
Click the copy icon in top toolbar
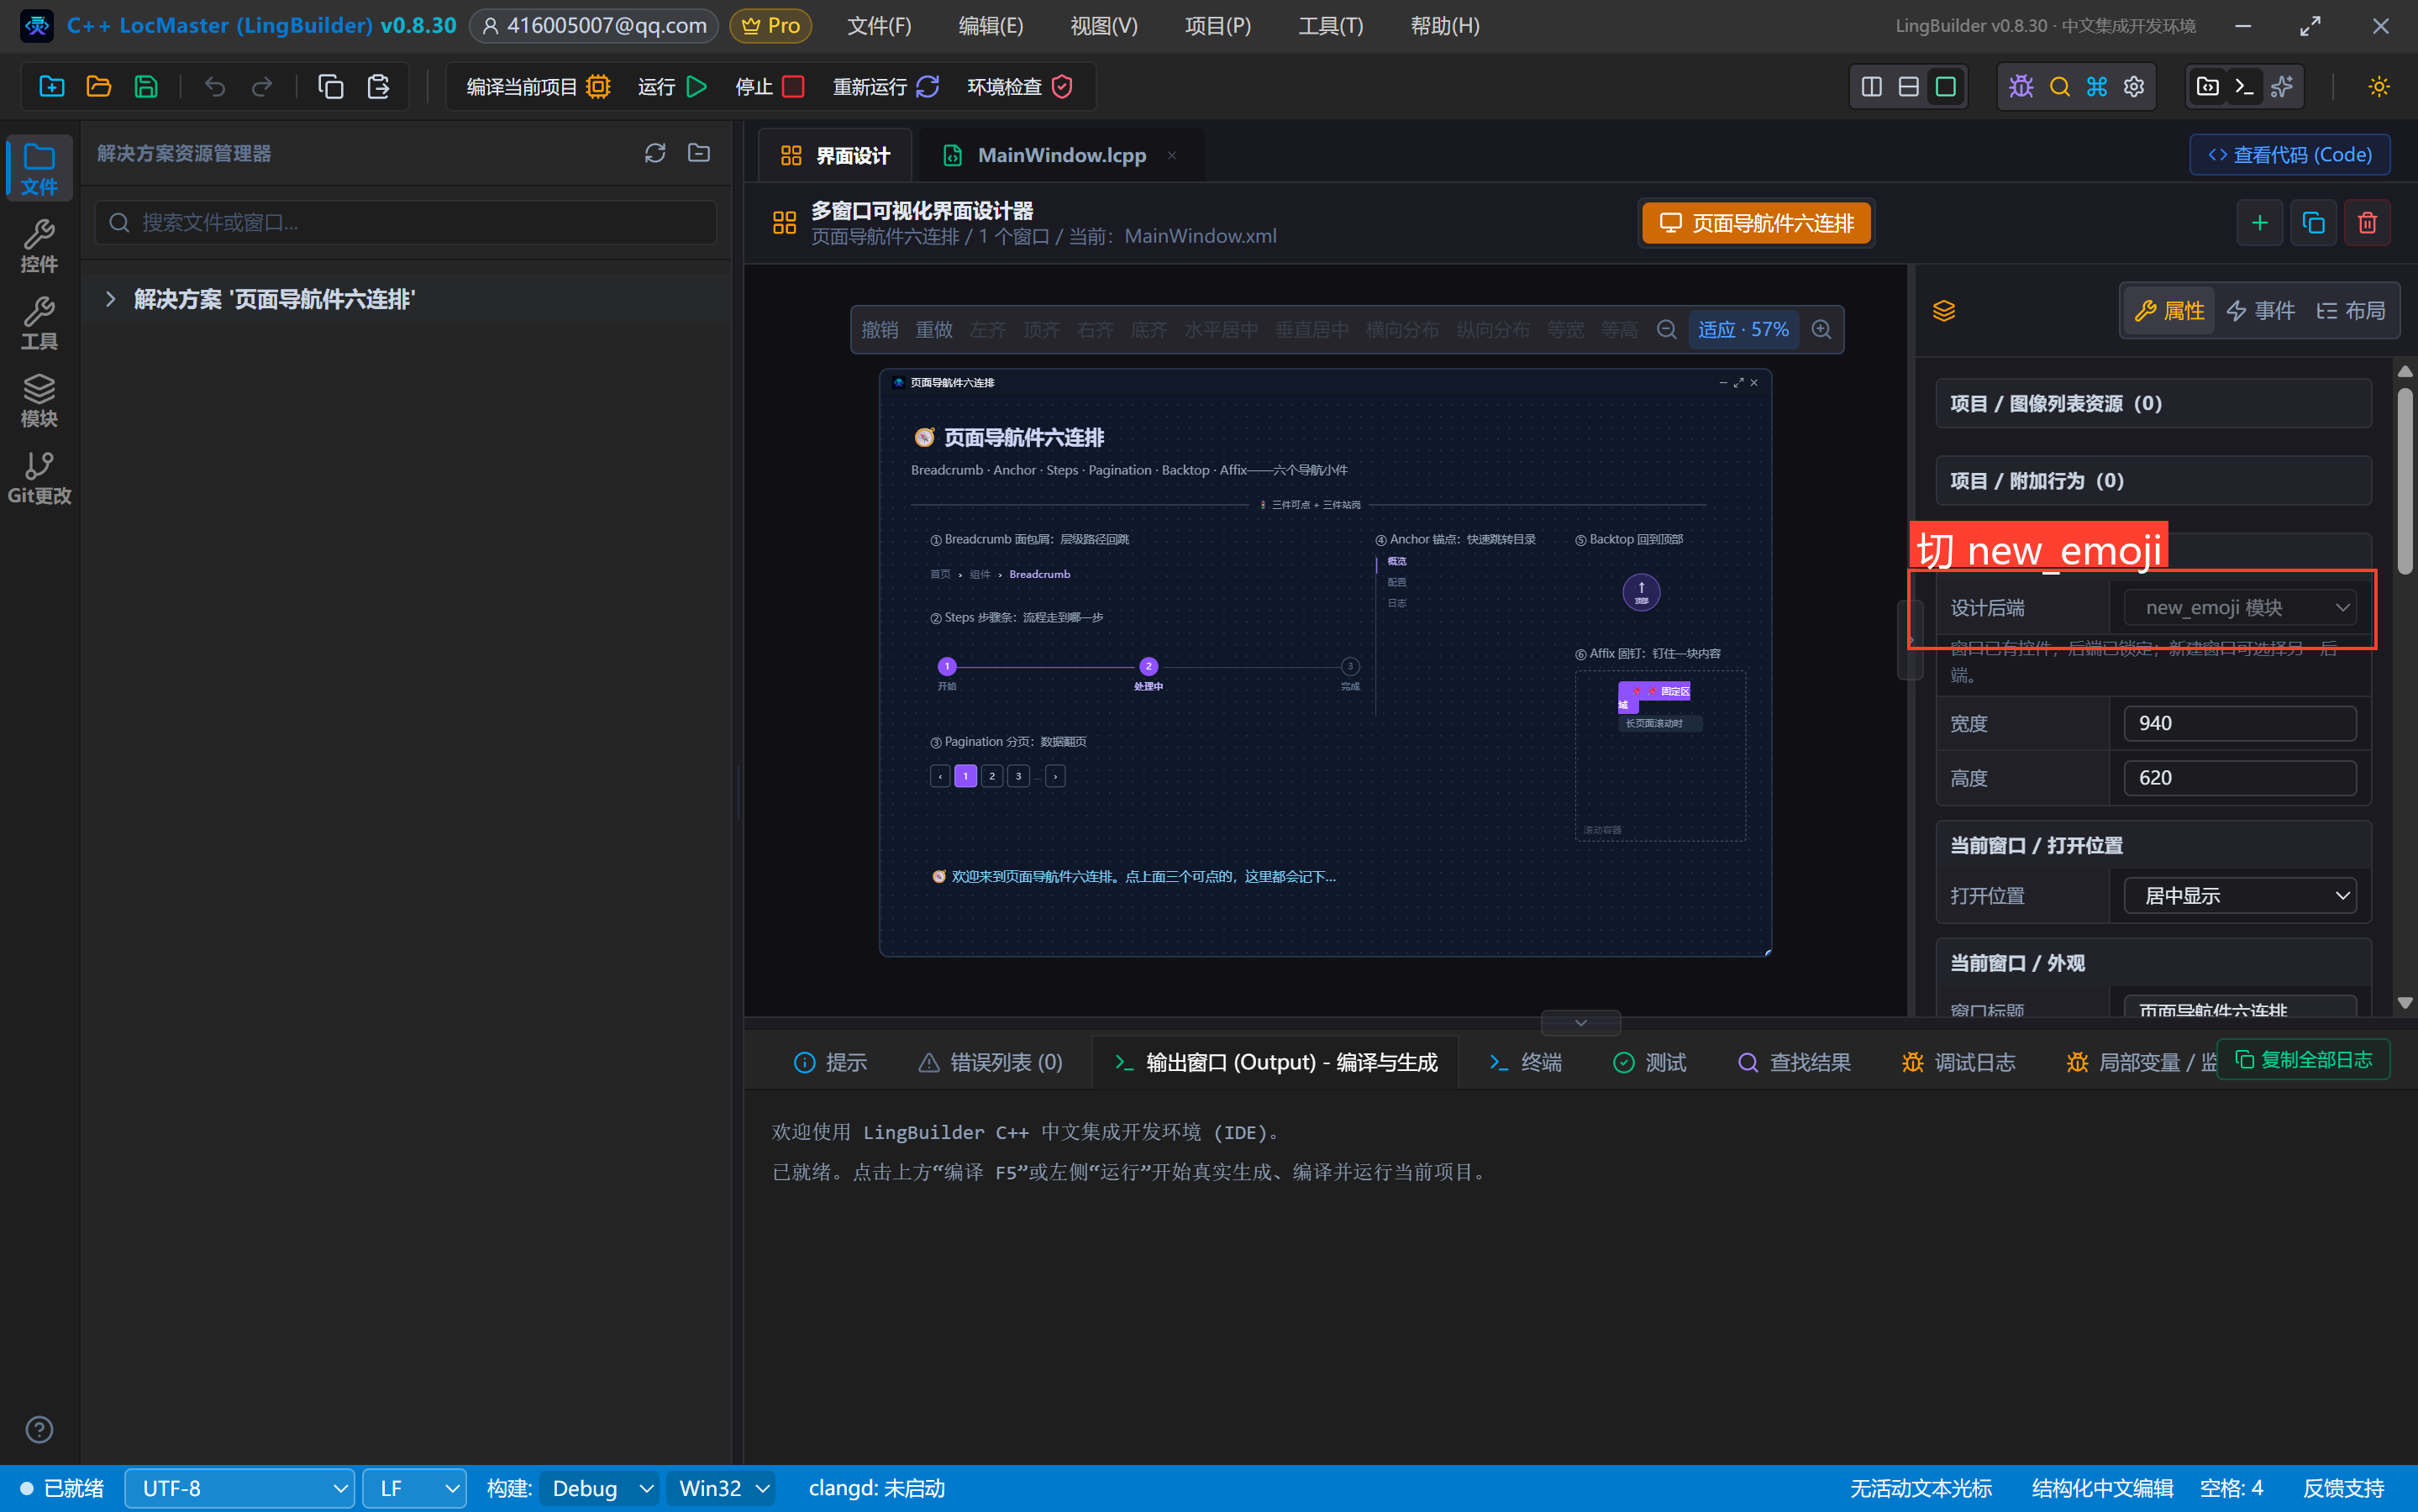coord(331,87)
